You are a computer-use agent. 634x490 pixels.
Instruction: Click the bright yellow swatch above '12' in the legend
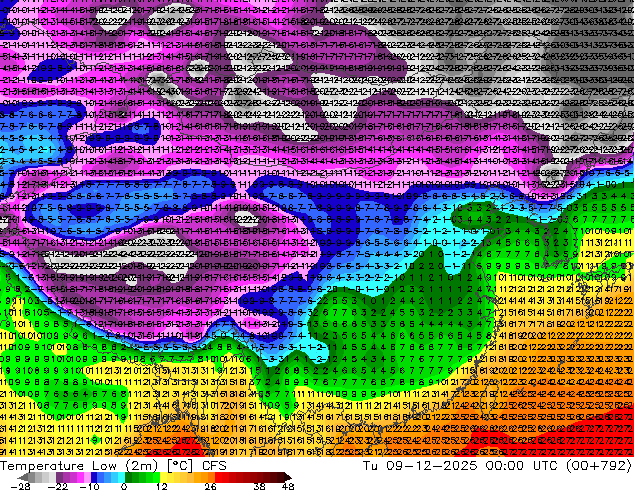pyautogui.click(x=163, y=477)
